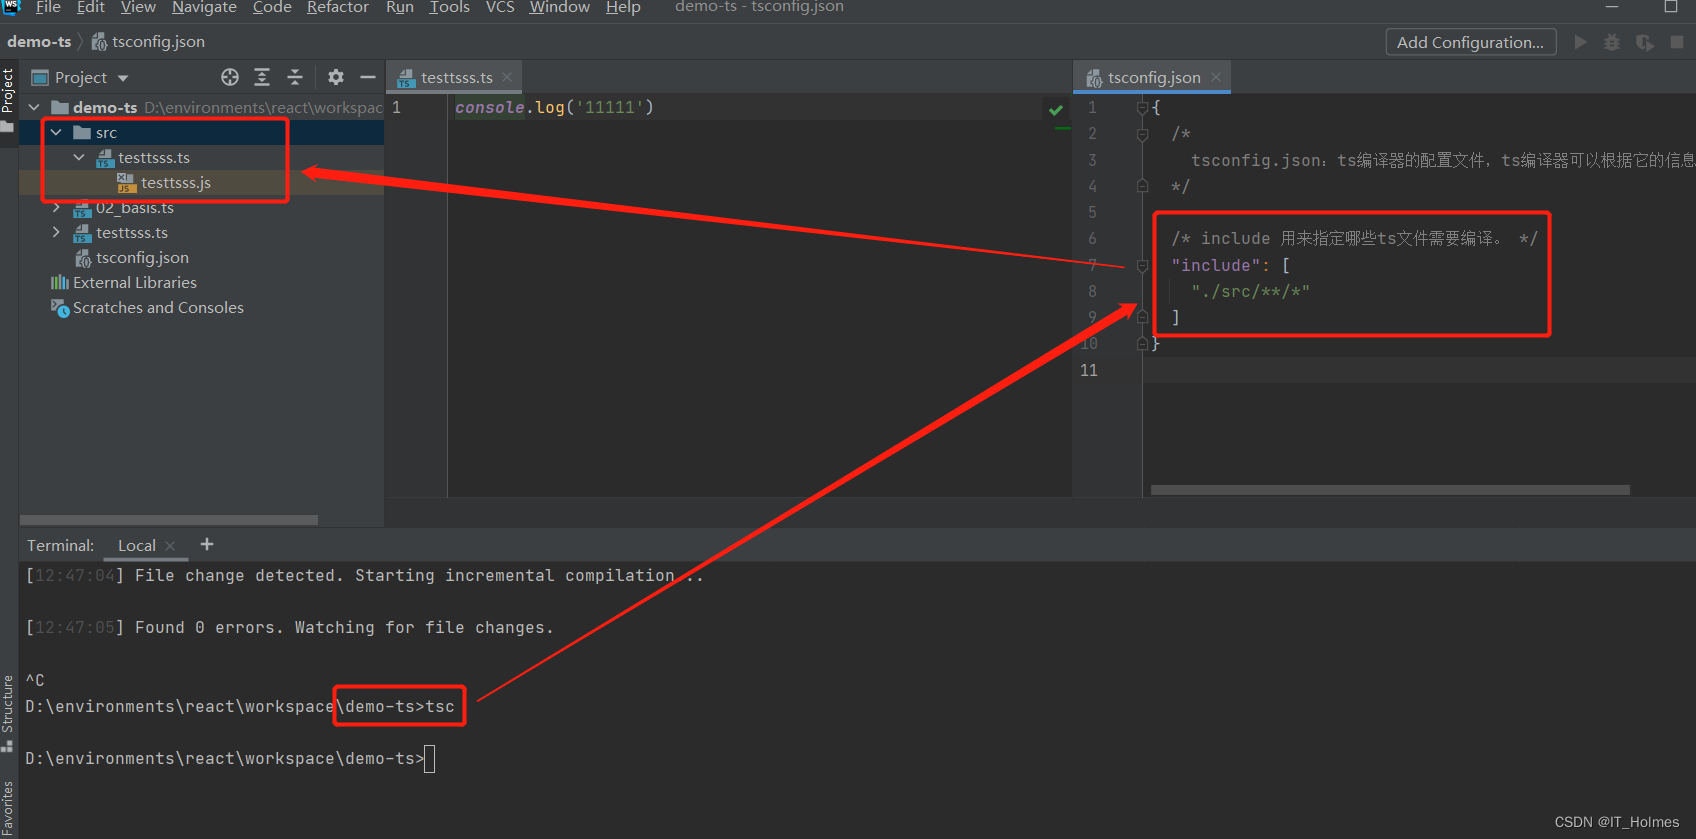Collapse the demo-ts root folder
Screen dimensions: 1696x839
tap(35, 107)
